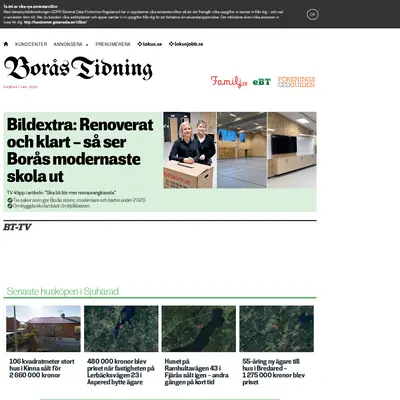400x400 pixels.
Task: Open the Familj section logo
Action: tap(229, 82)
